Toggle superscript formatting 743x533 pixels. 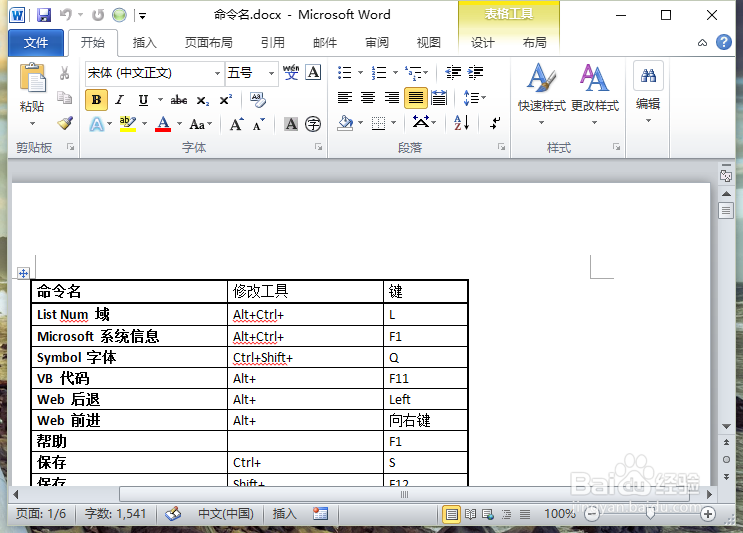[226, 100]
